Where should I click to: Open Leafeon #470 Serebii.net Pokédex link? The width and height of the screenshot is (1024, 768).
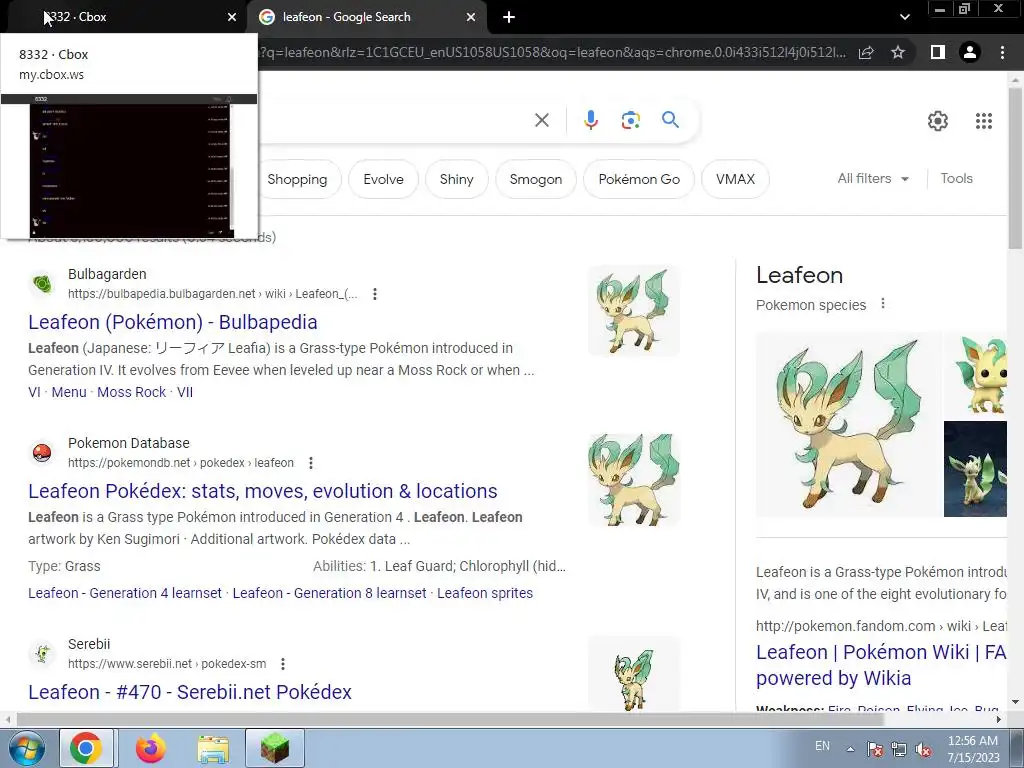[190, 692]
